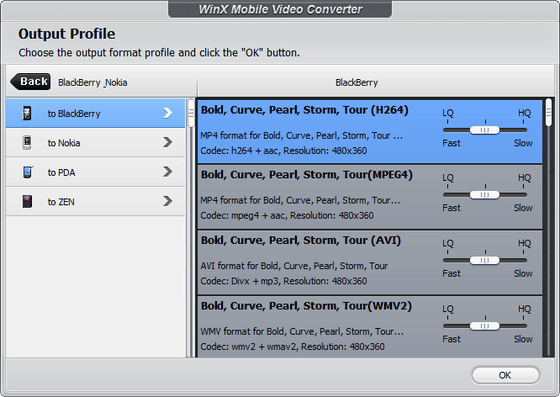Viewport: 560px width, 397px height.
Task: Click the ZEN player icon
Action: tap(27, 201)
